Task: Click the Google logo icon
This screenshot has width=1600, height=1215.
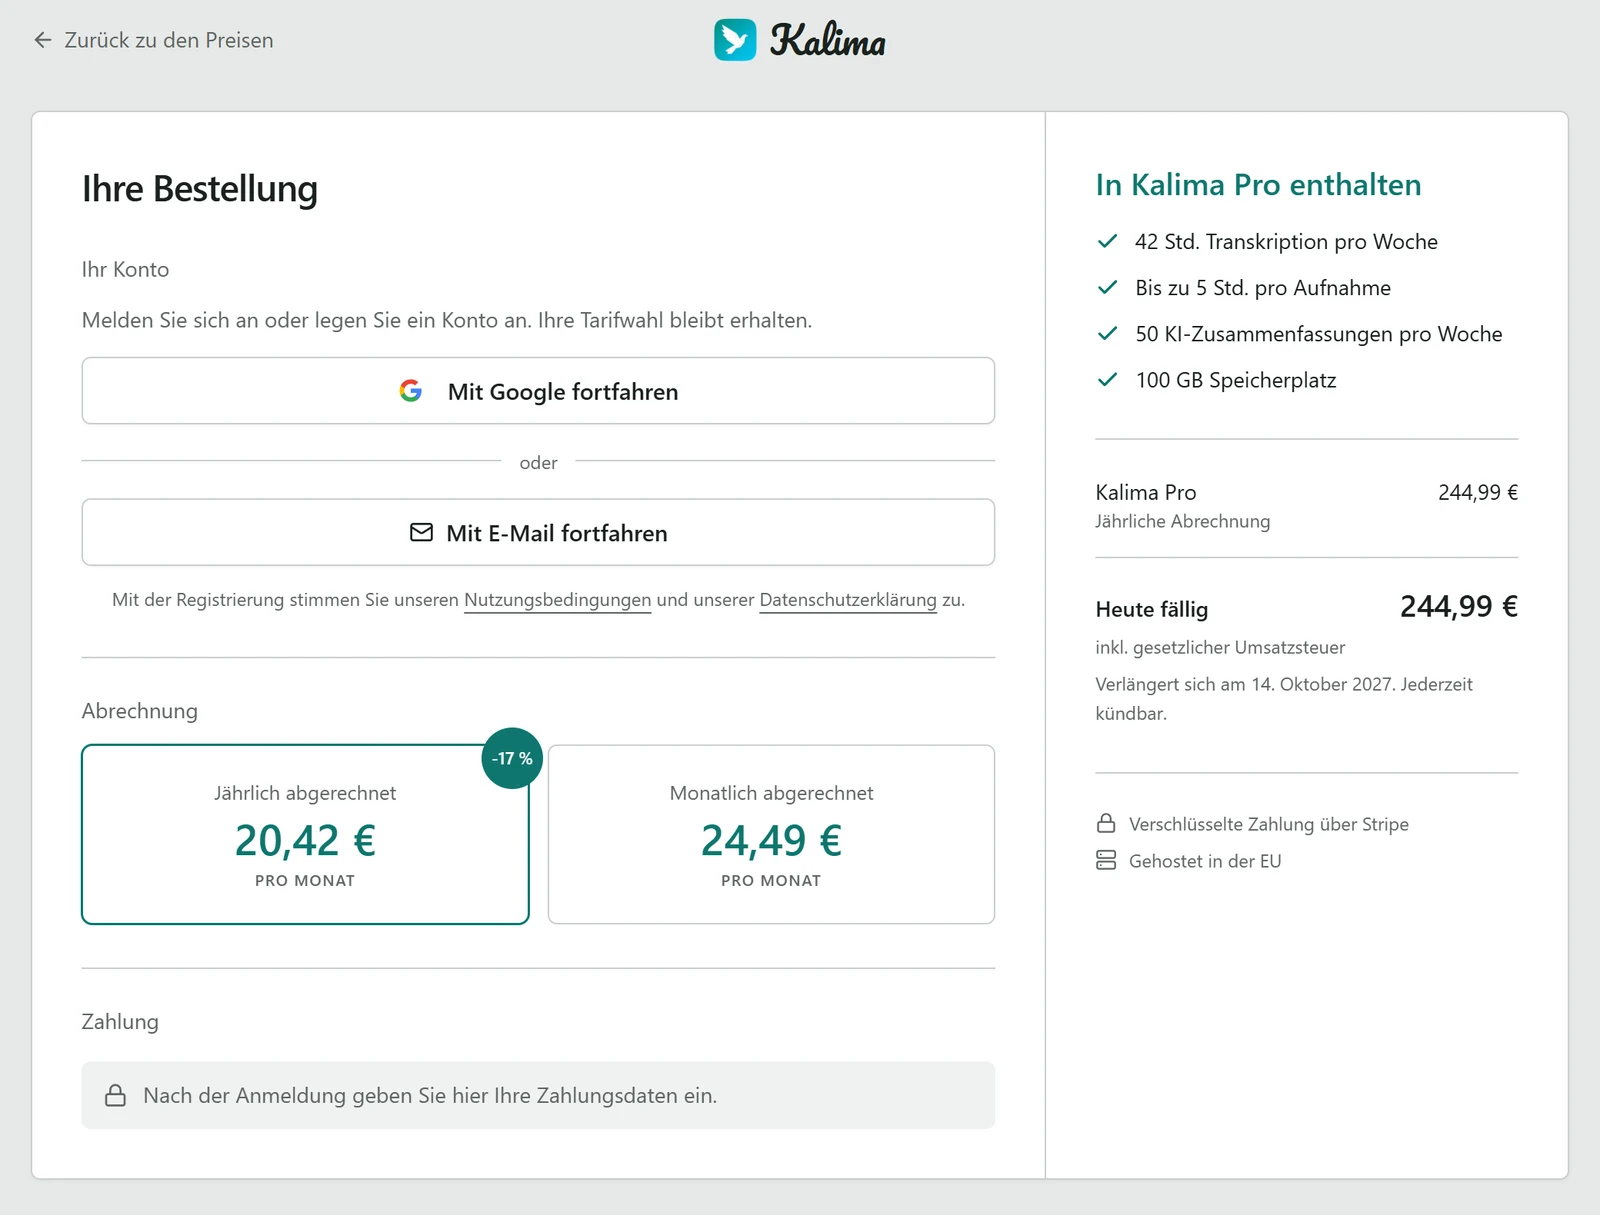Action: pyautogui.click(x=411, y=391)
